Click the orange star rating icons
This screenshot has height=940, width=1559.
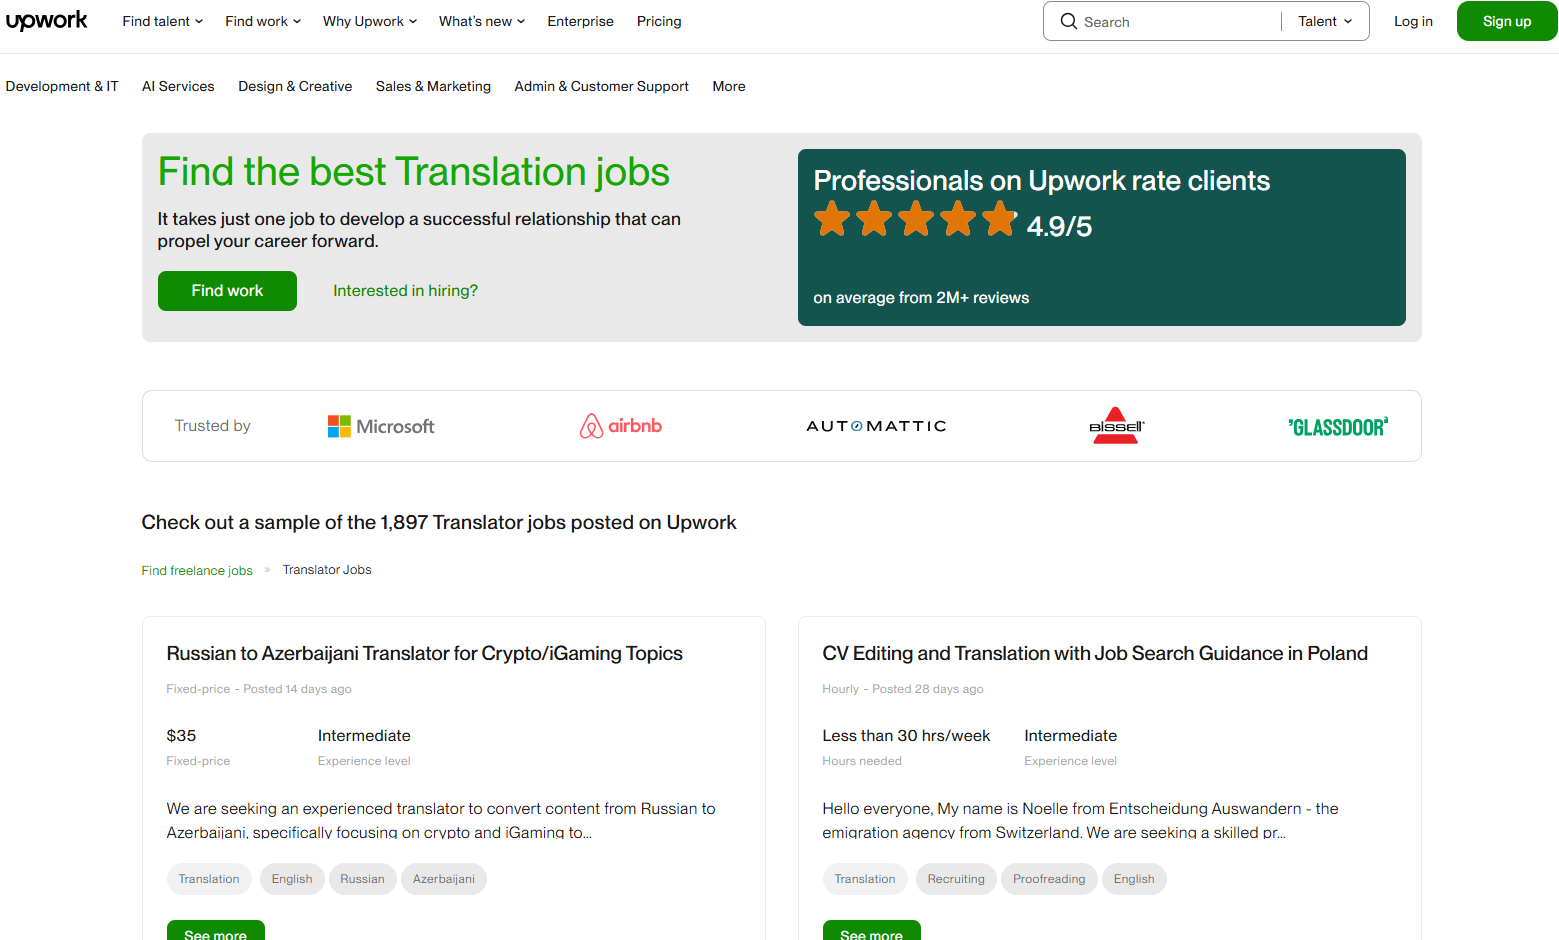coord(914,219)
